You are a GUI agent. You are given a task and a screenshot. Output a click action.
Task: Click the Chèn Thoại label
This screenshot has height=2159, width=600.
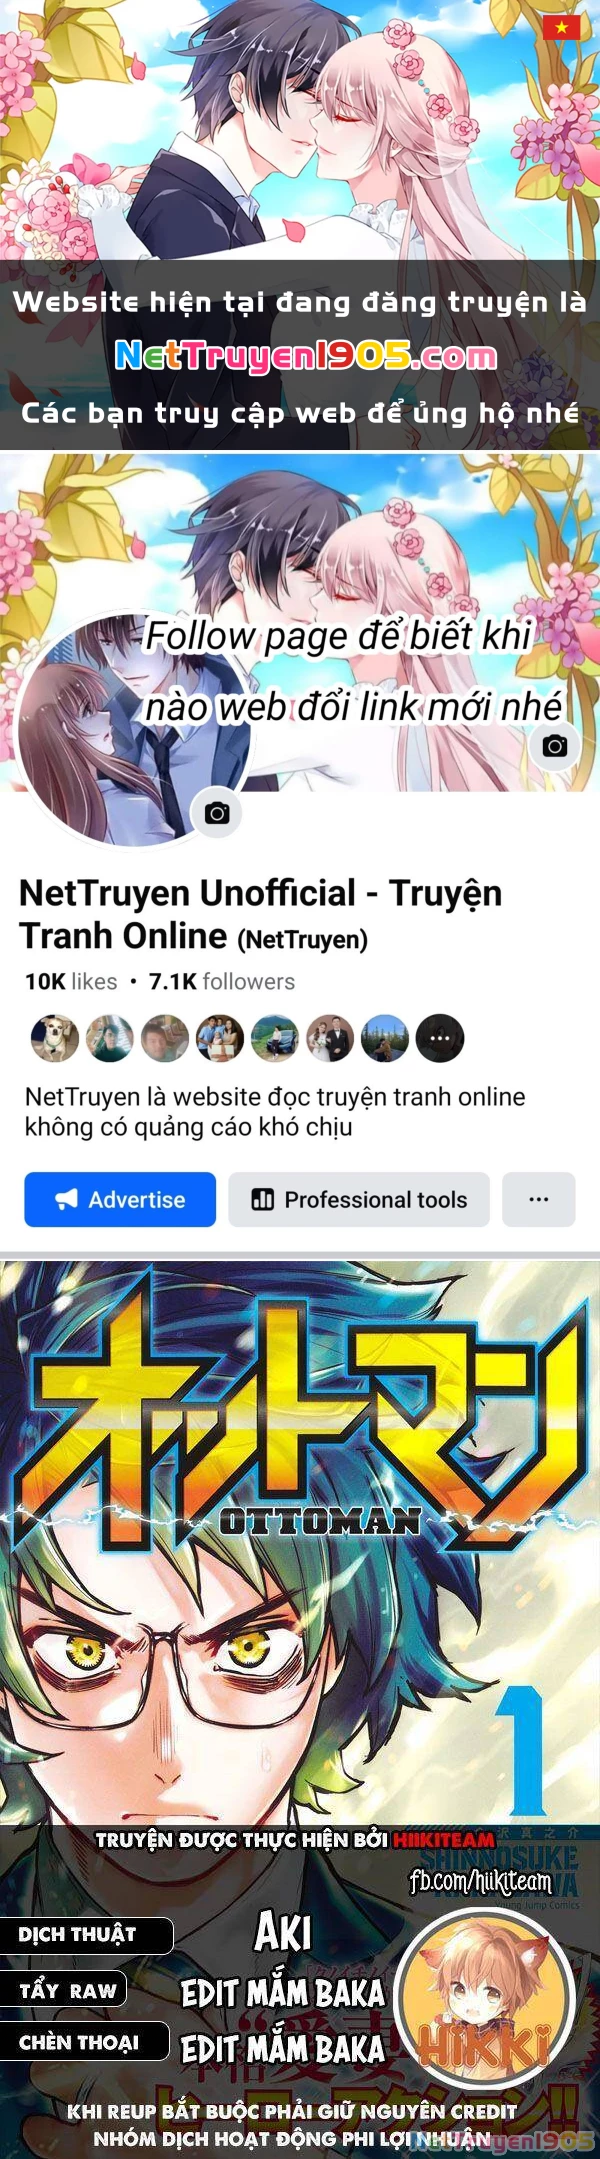tap(79, 2042)
